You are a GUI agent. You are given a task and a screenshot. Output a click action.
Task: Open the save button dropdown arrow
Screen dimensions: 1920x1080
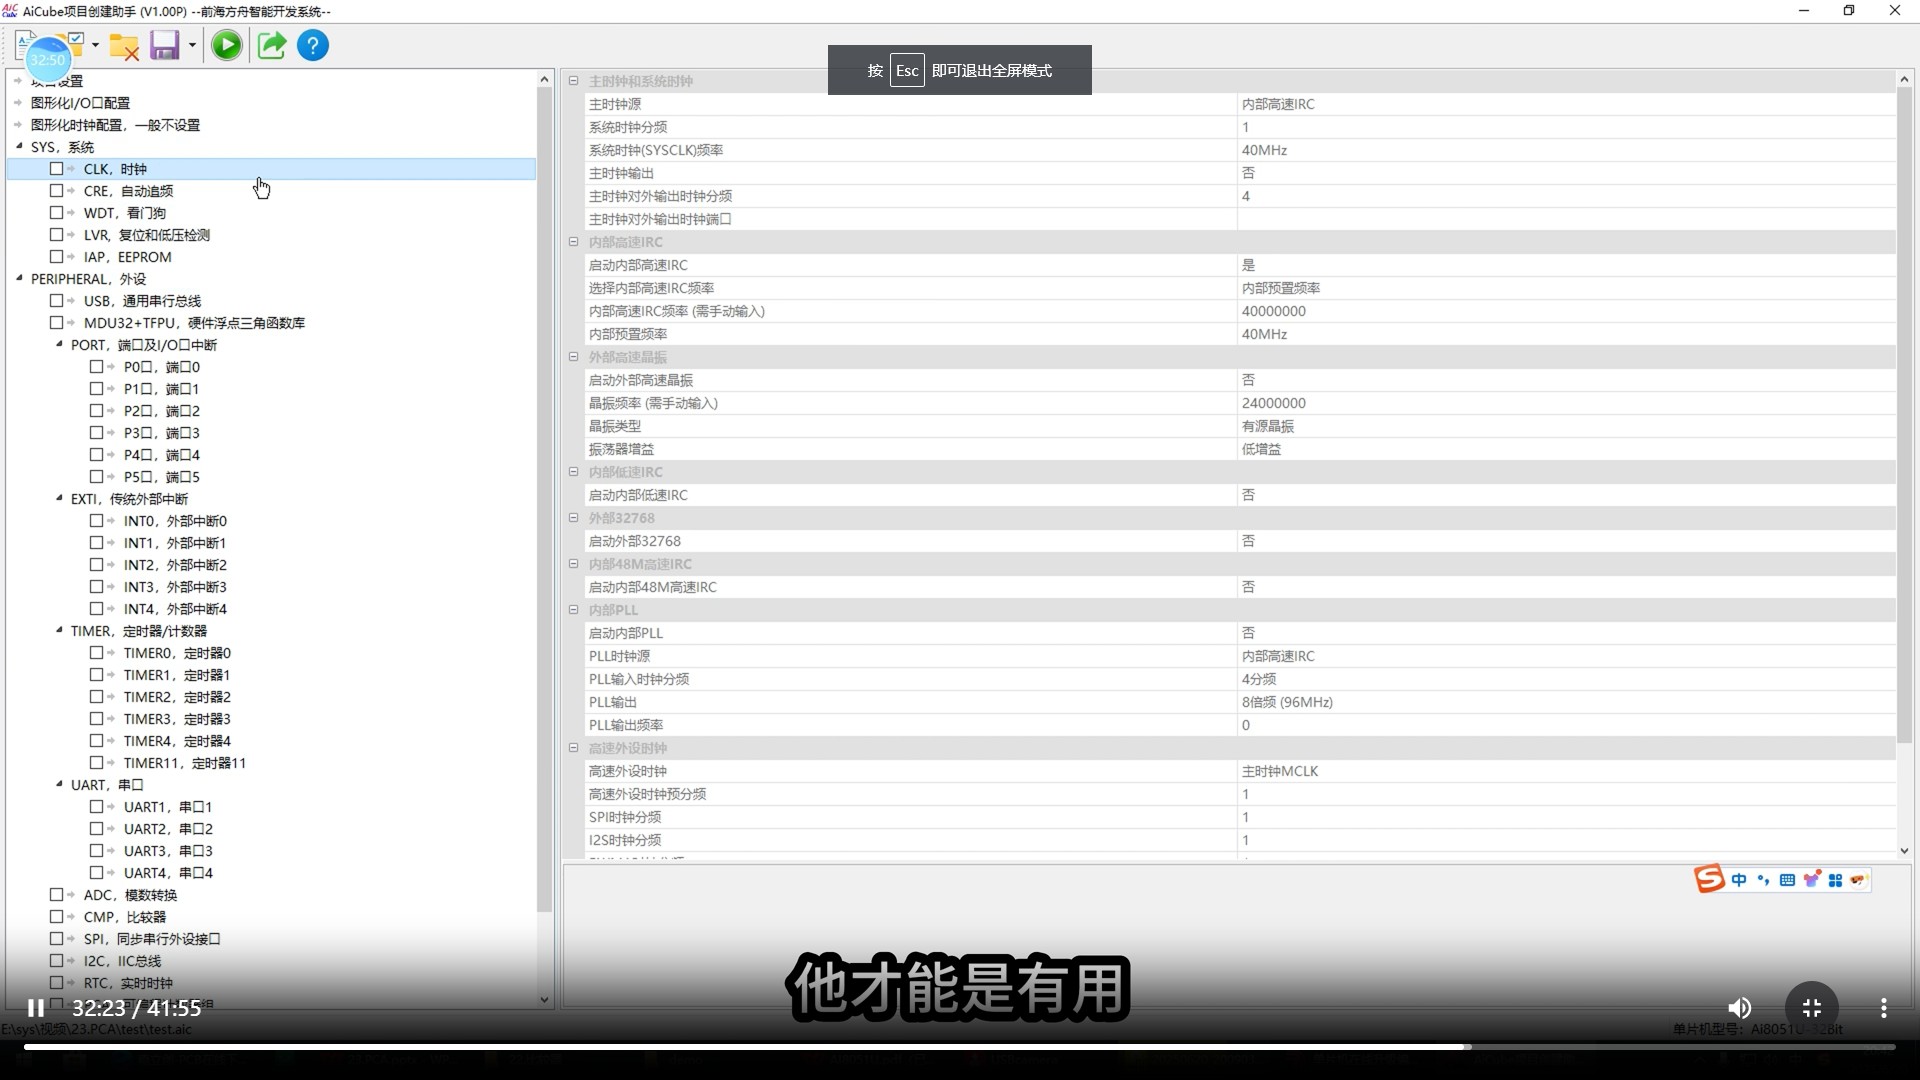192,46
